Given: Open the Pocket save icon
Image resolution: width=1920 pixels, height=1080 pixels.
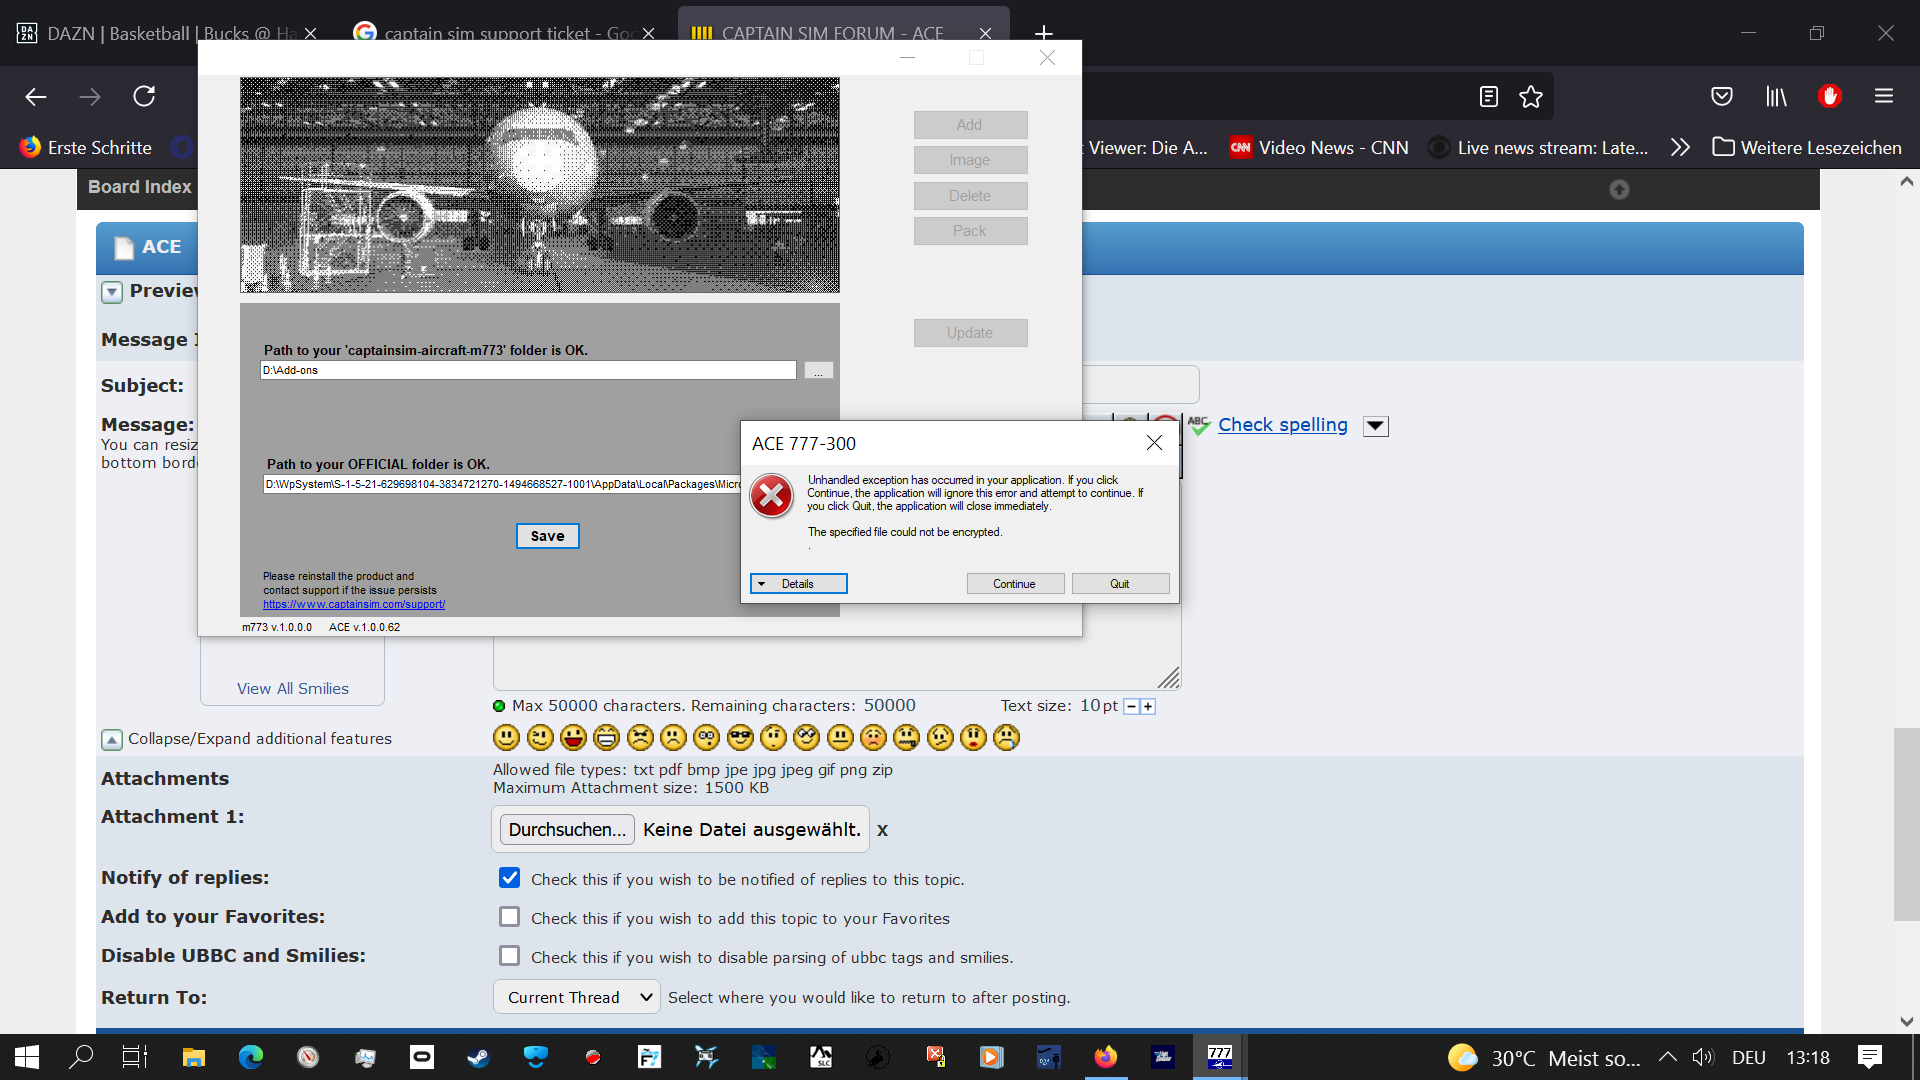Looking at the screenshot, I should point(1721,96).
